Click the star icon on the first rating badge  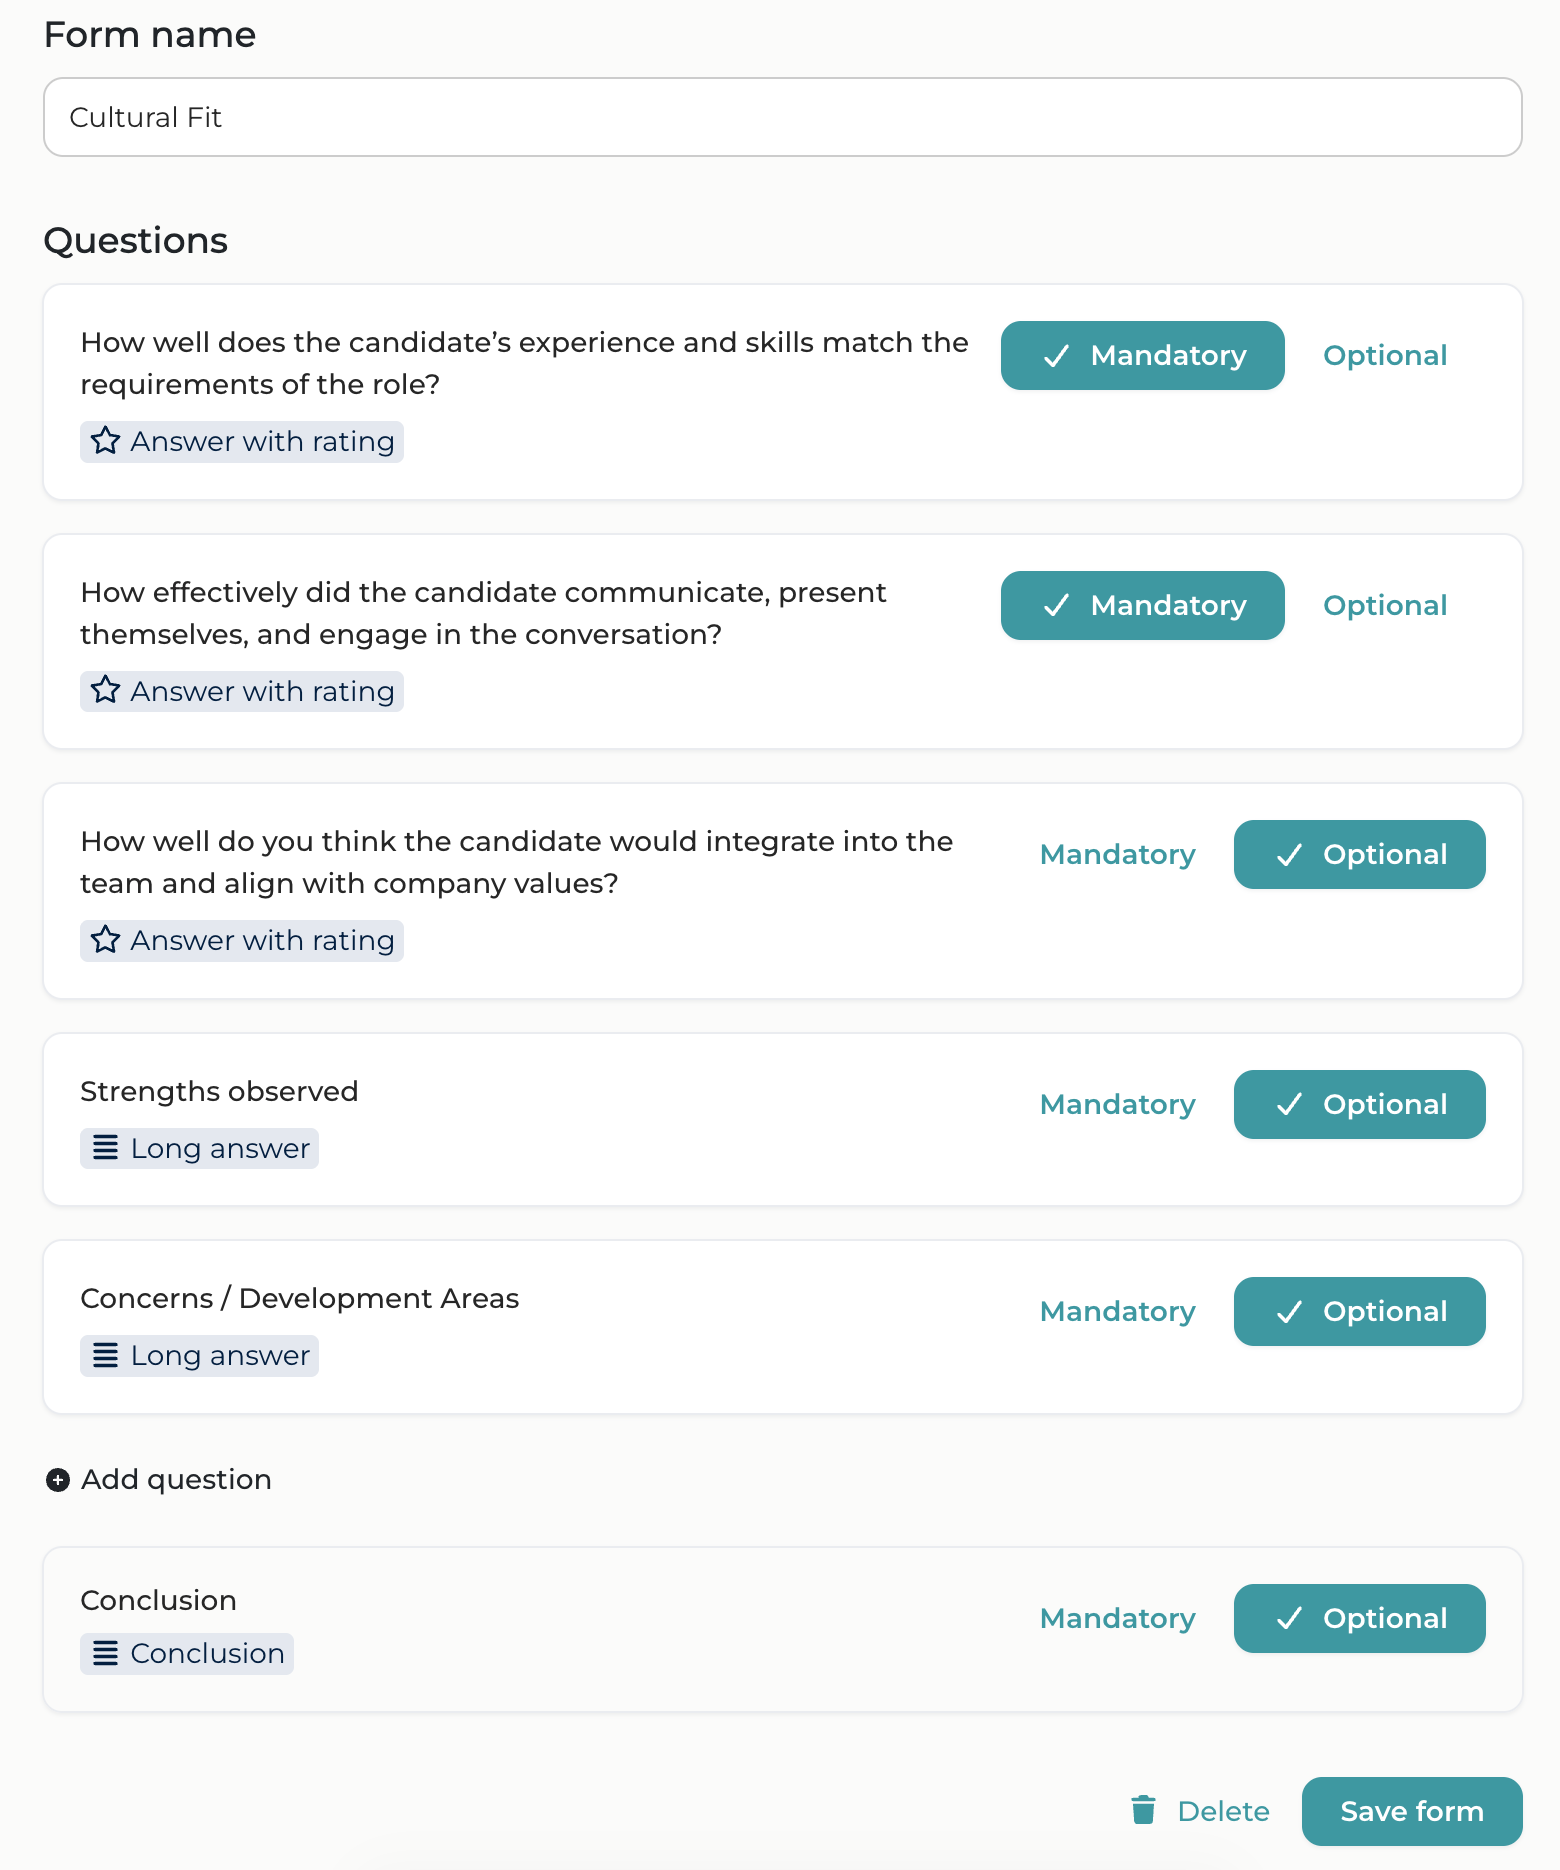point(105,440)
